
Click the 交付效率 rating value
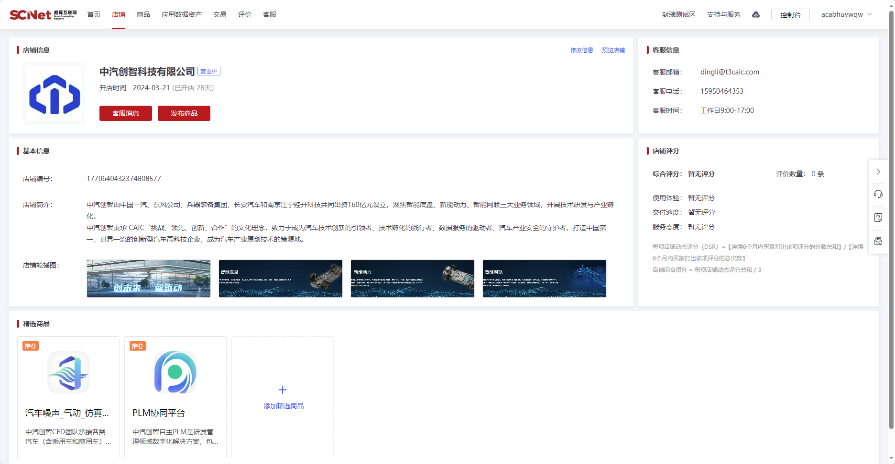[701, 212]
